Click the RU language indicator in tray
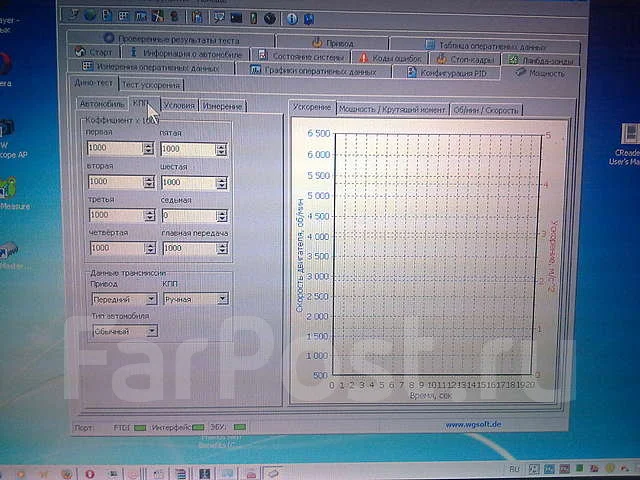Viewport: 640px width, 480px height. (514, 469)
